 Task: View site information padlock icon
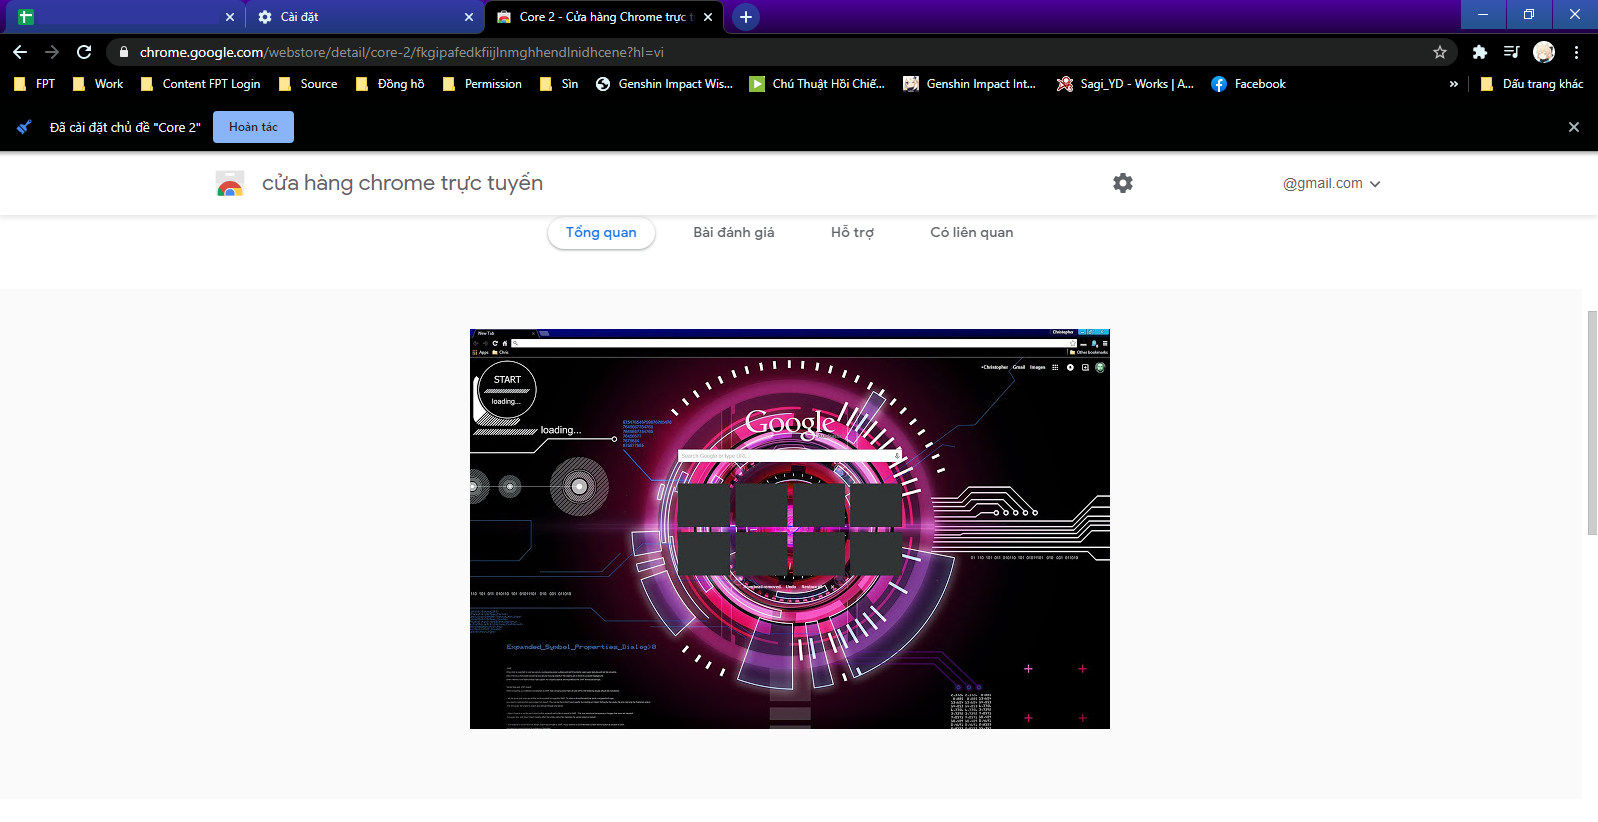(x=123, y=52)
